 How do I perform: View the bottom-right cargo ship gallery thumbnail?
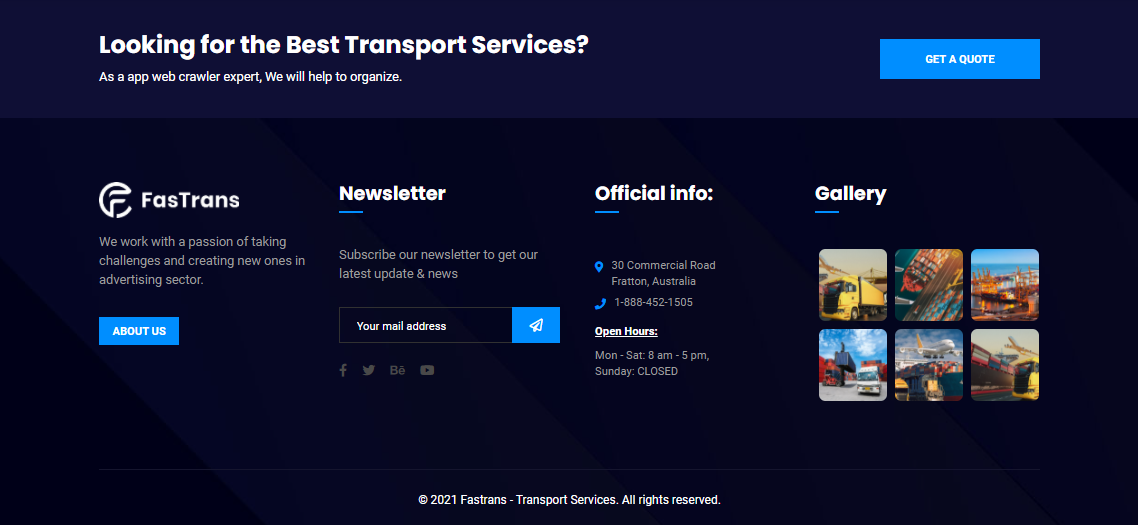click(1005, 365)
